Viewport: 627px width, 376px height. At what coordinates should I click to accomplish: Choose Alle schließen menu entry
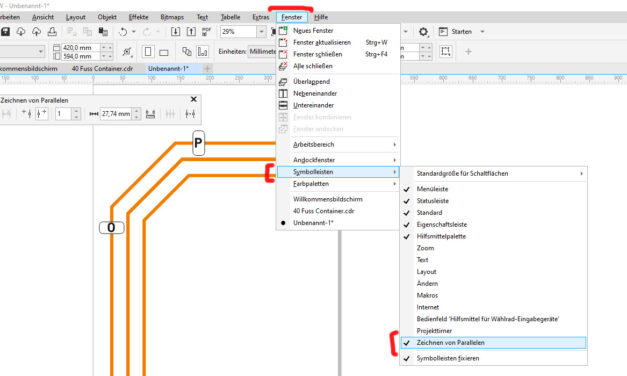pos(338,66)
